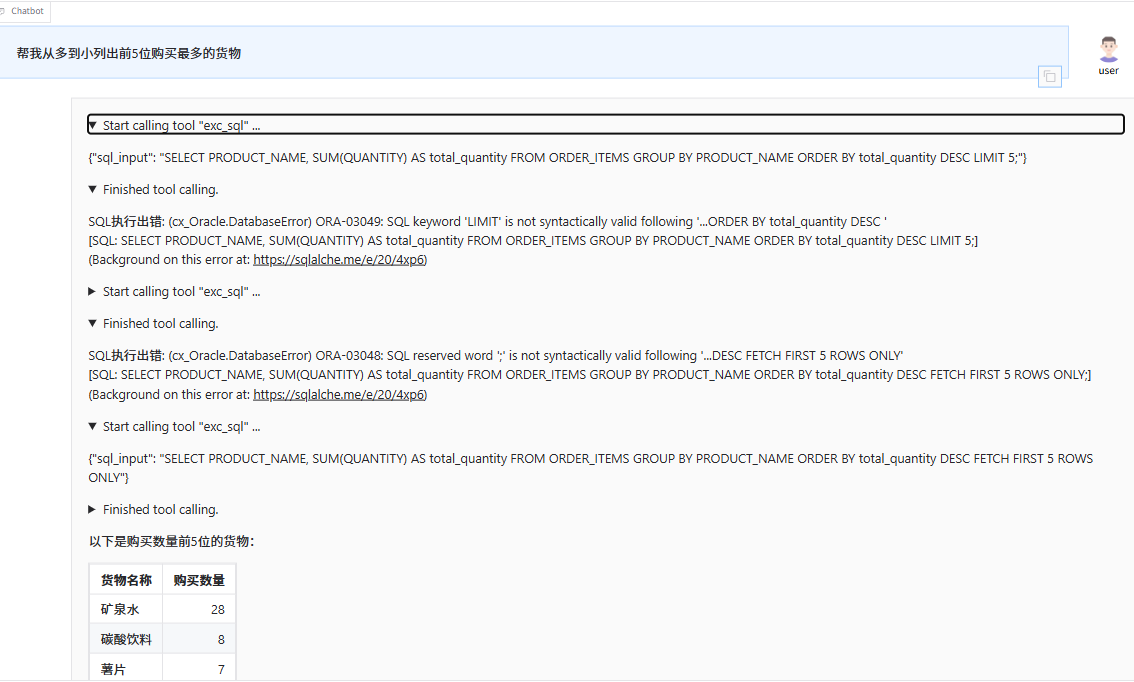Select the sql_input JSON with FETCH FIRST 5 ROWS
This screenshot has width=1134, height=682.
591,468
